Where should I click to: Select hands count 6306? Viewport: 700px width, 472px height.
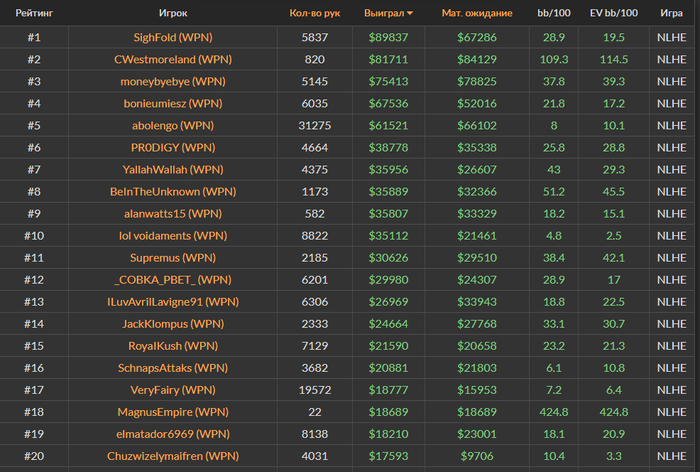click(x=315, y=302)
